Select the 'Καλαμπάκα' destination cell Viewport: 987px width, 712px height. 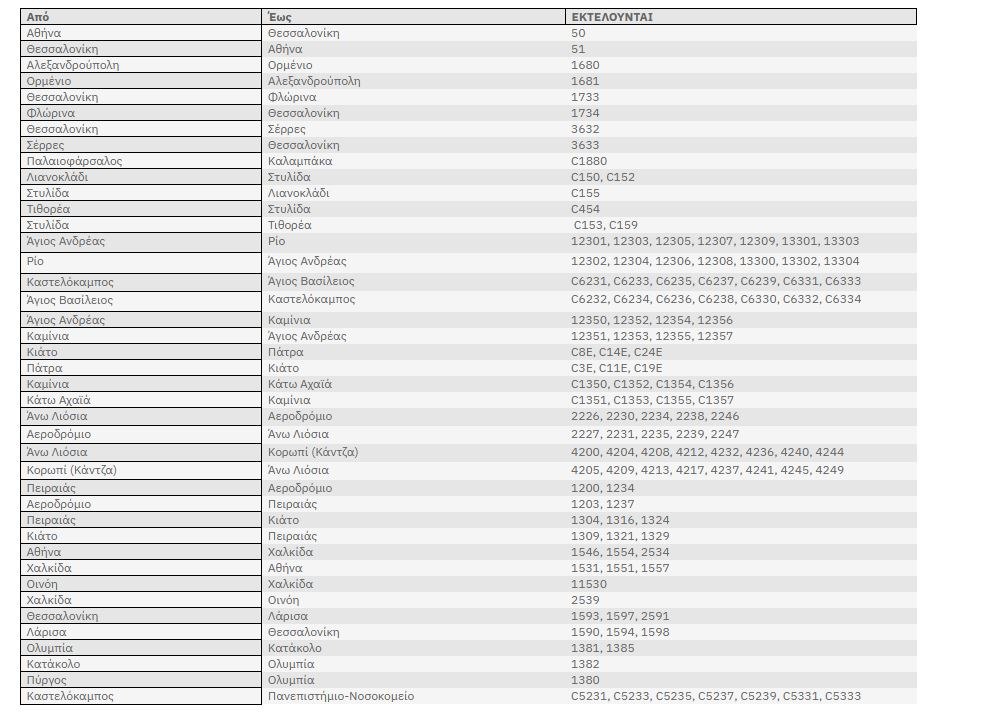(x=300, y=161)
